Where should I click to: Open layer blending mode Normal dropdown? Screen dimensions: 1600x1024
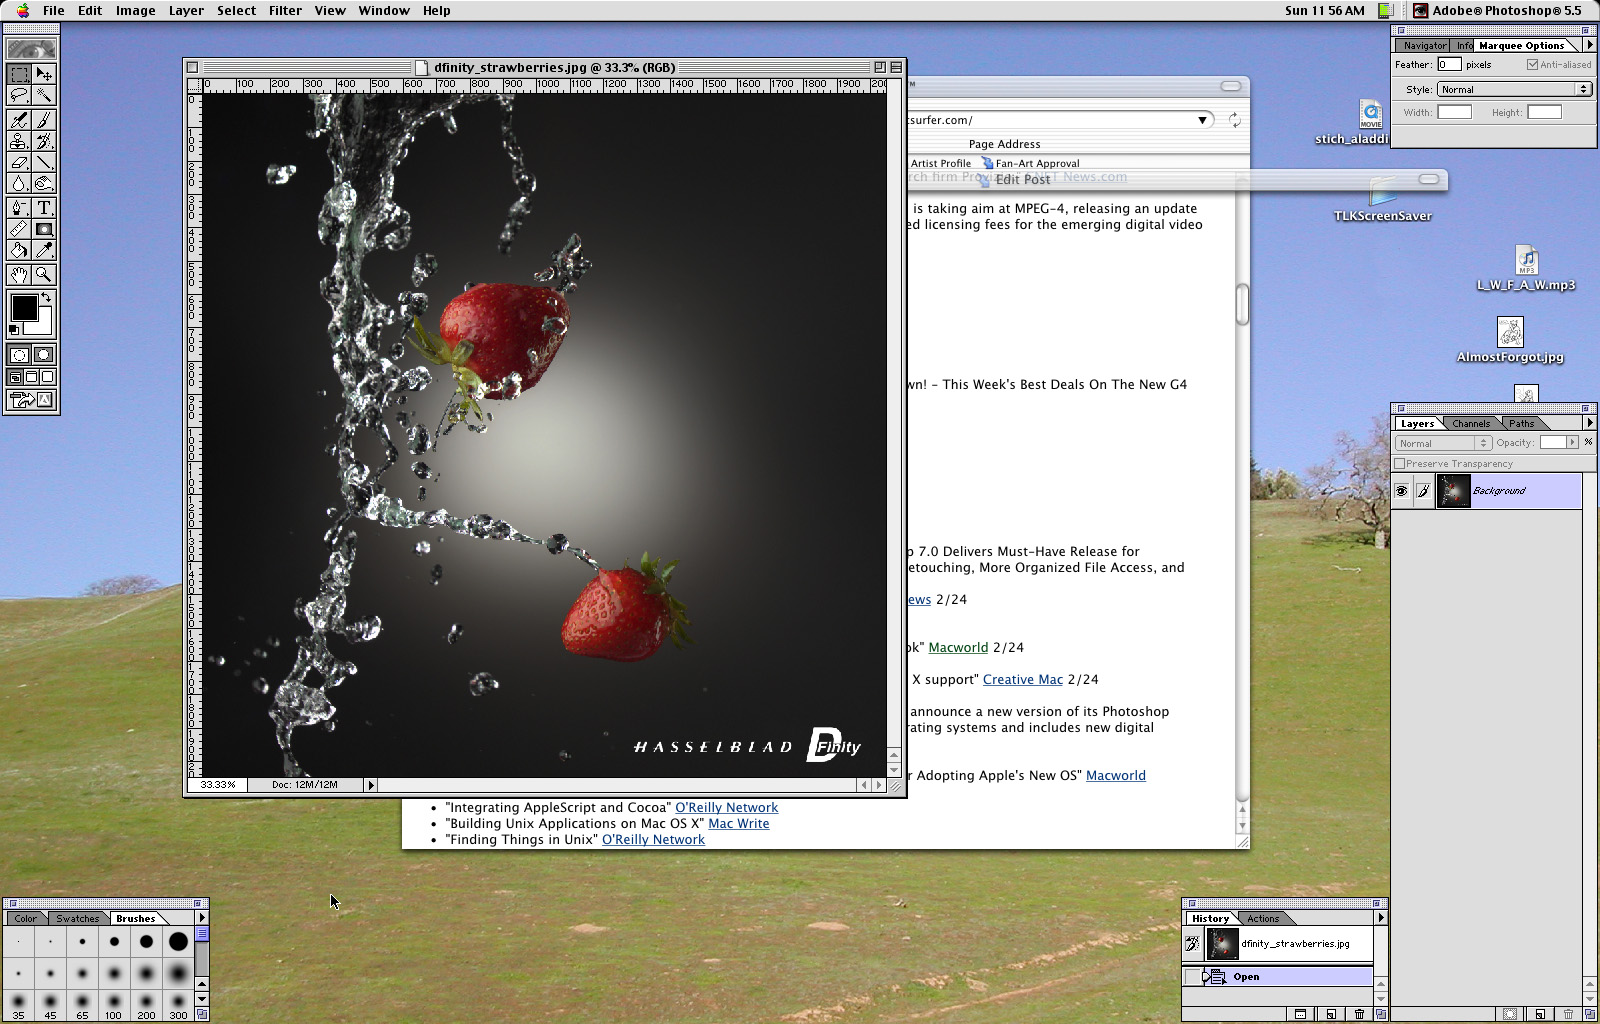pos(1443,443)
